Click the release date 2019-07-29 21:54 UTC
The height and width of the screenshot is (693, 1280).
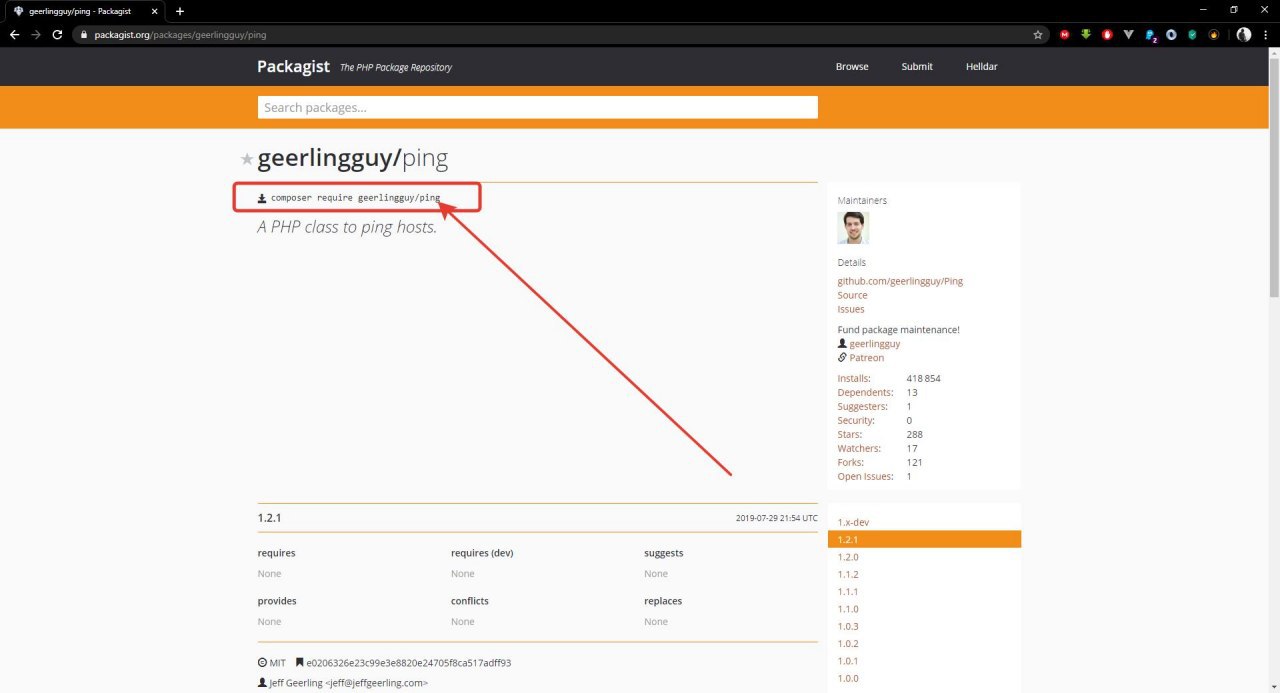(776, 518)
